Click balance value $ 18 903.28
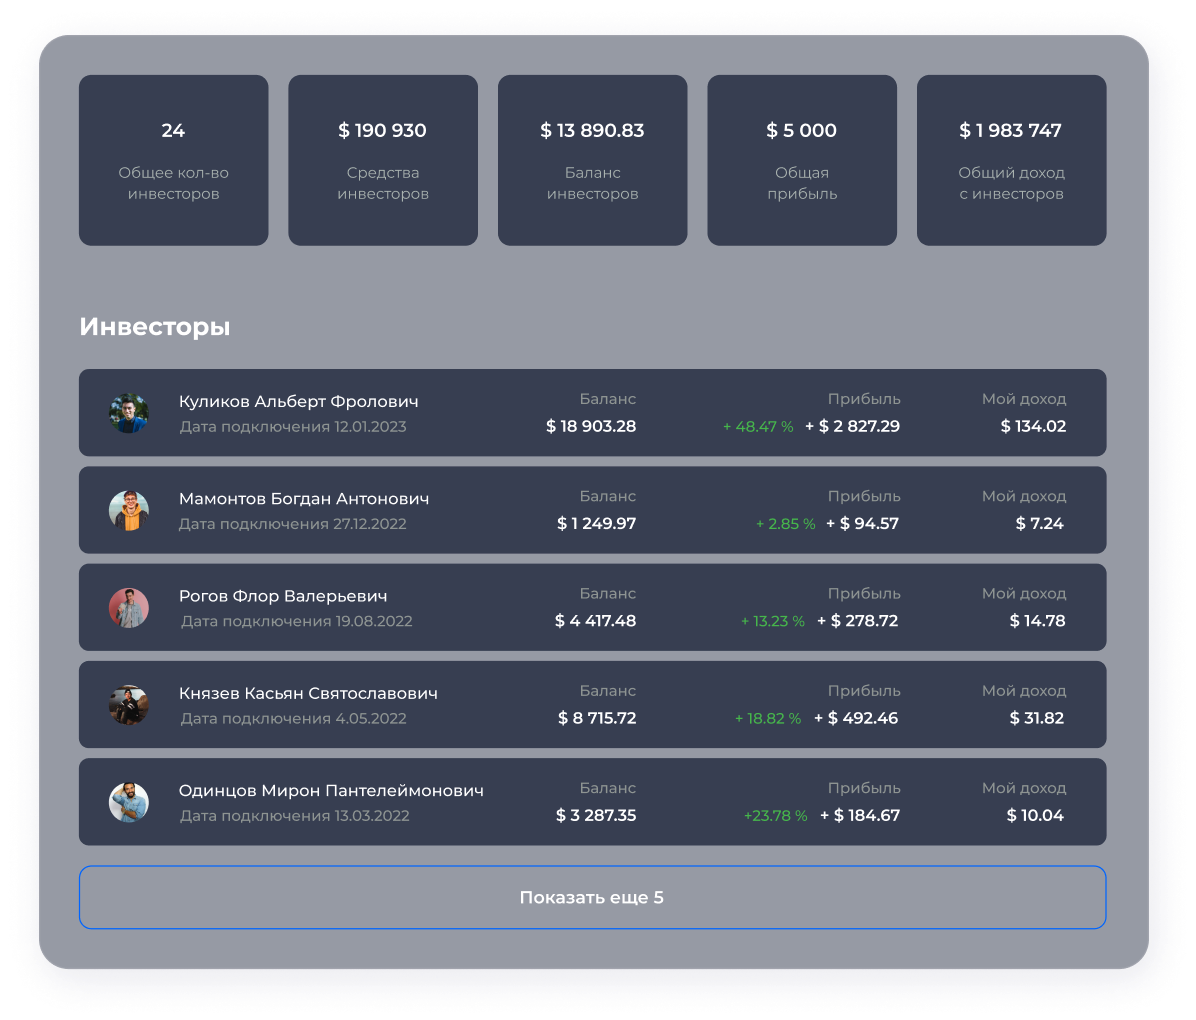 coord(591,426)
